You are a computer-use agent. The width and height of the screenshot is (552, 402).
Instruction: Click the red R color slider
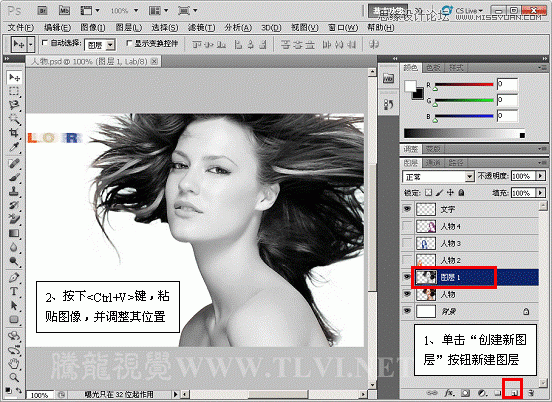click(464, 84)
